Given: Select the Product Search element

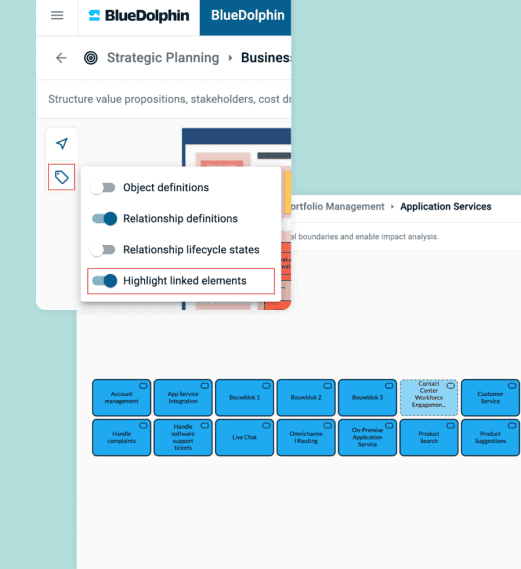Looking at the screenshot, I should (x=429, y=437).
